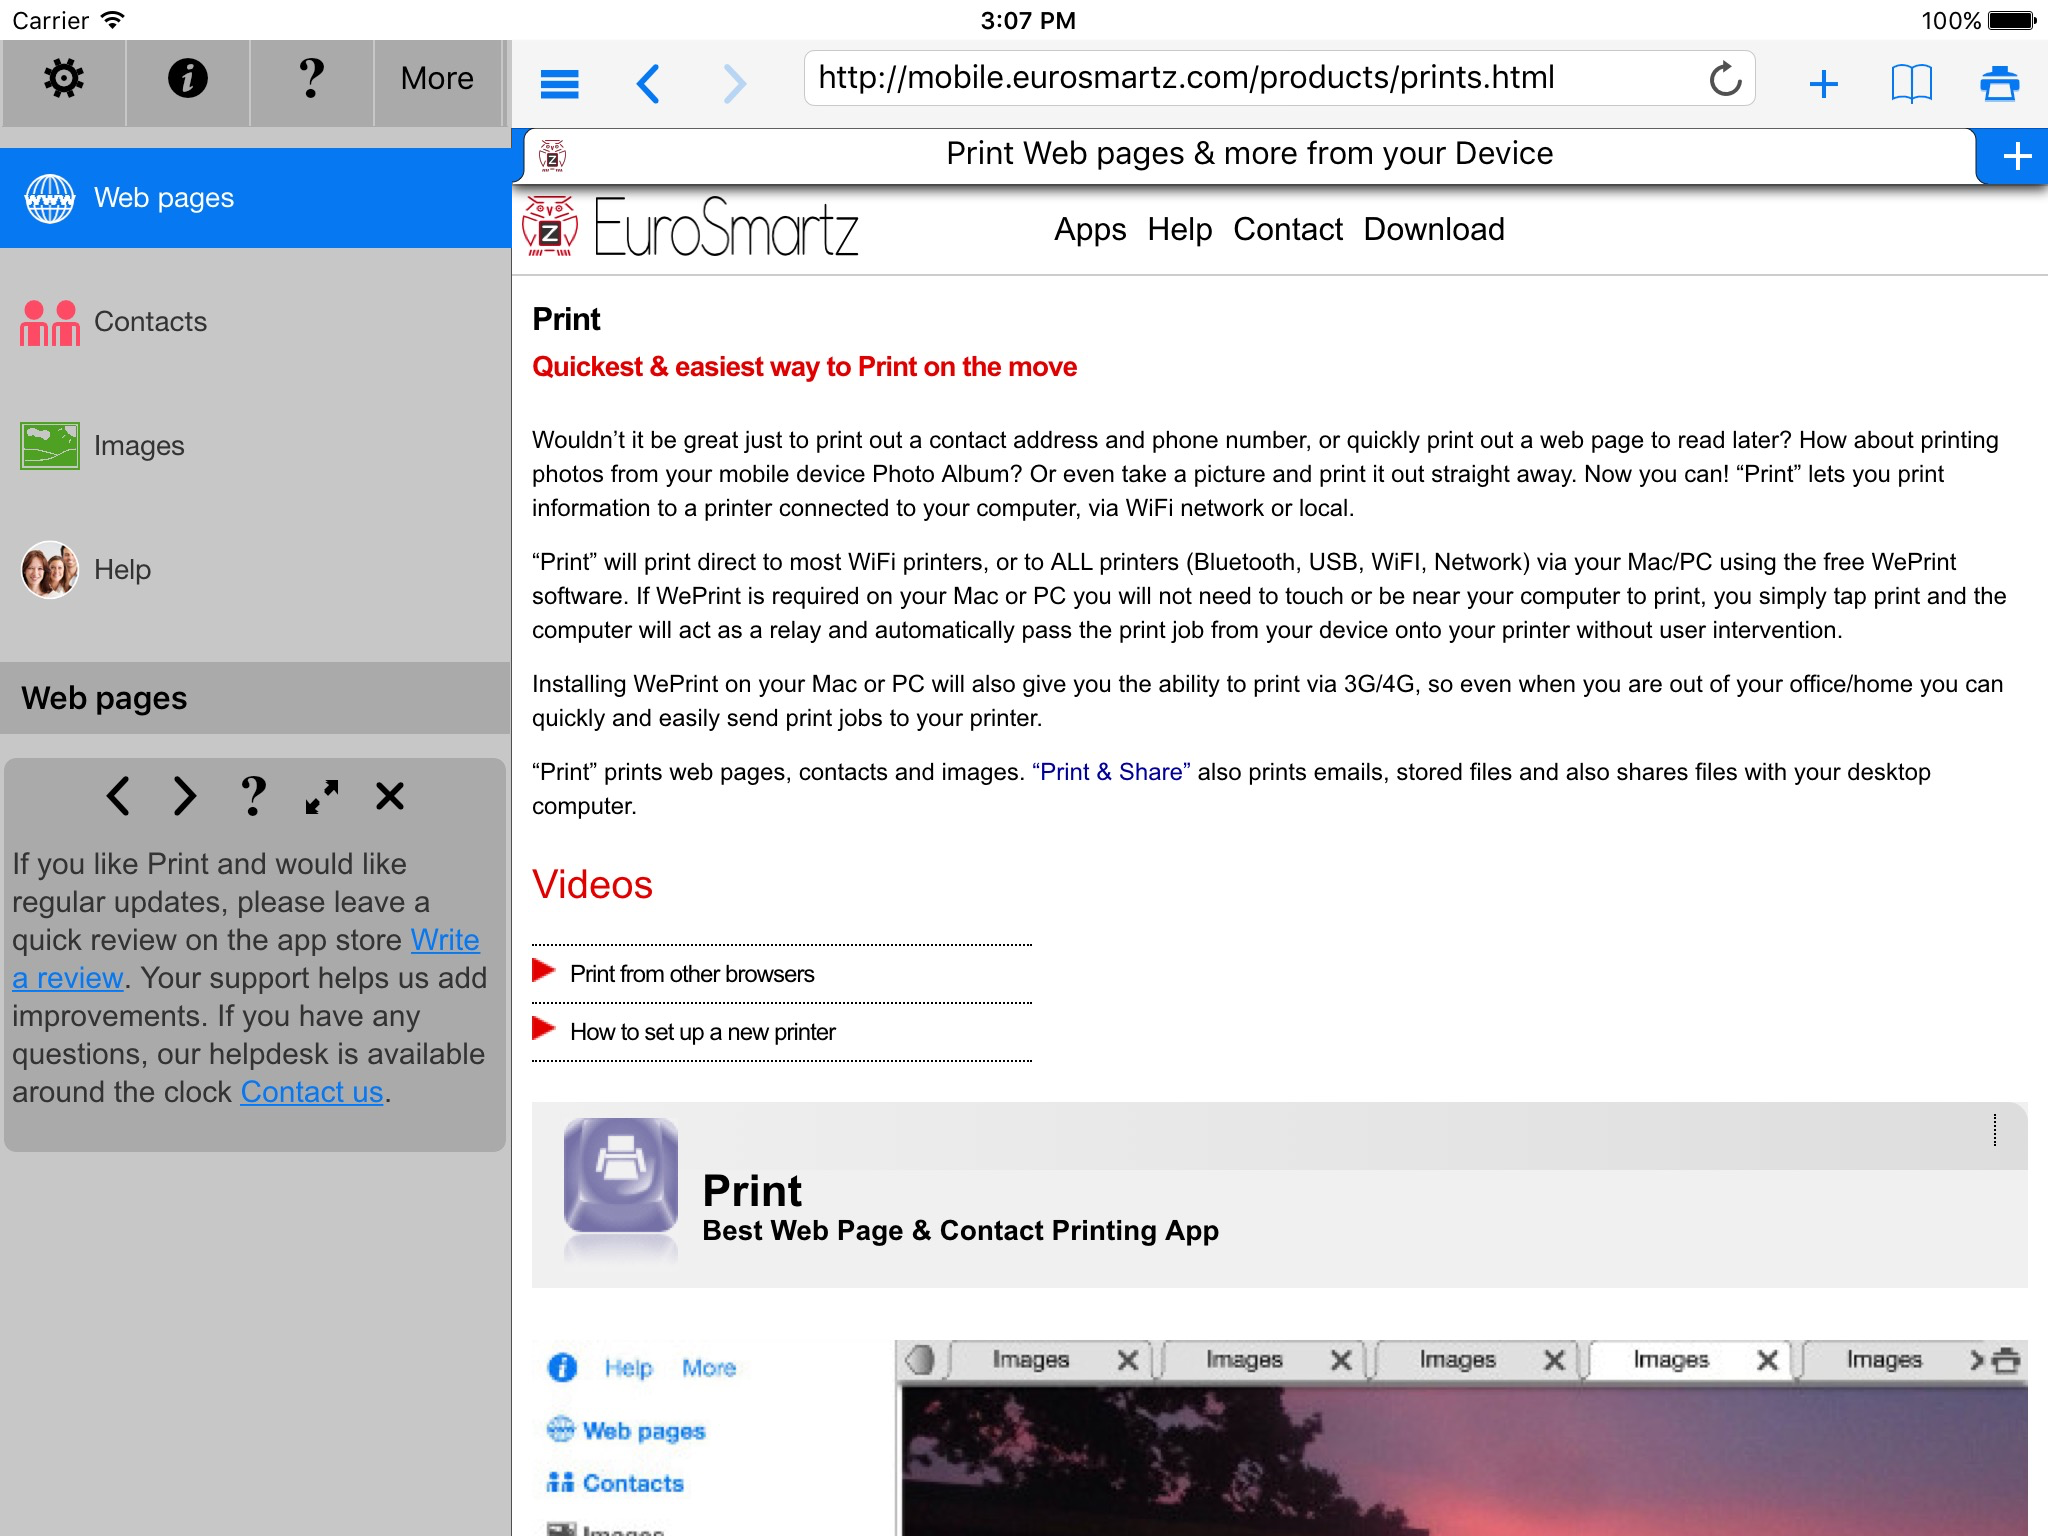This screenshot has width=2048, height=1536.
Task: Open the help question mark icon
Action: [311, 78]
